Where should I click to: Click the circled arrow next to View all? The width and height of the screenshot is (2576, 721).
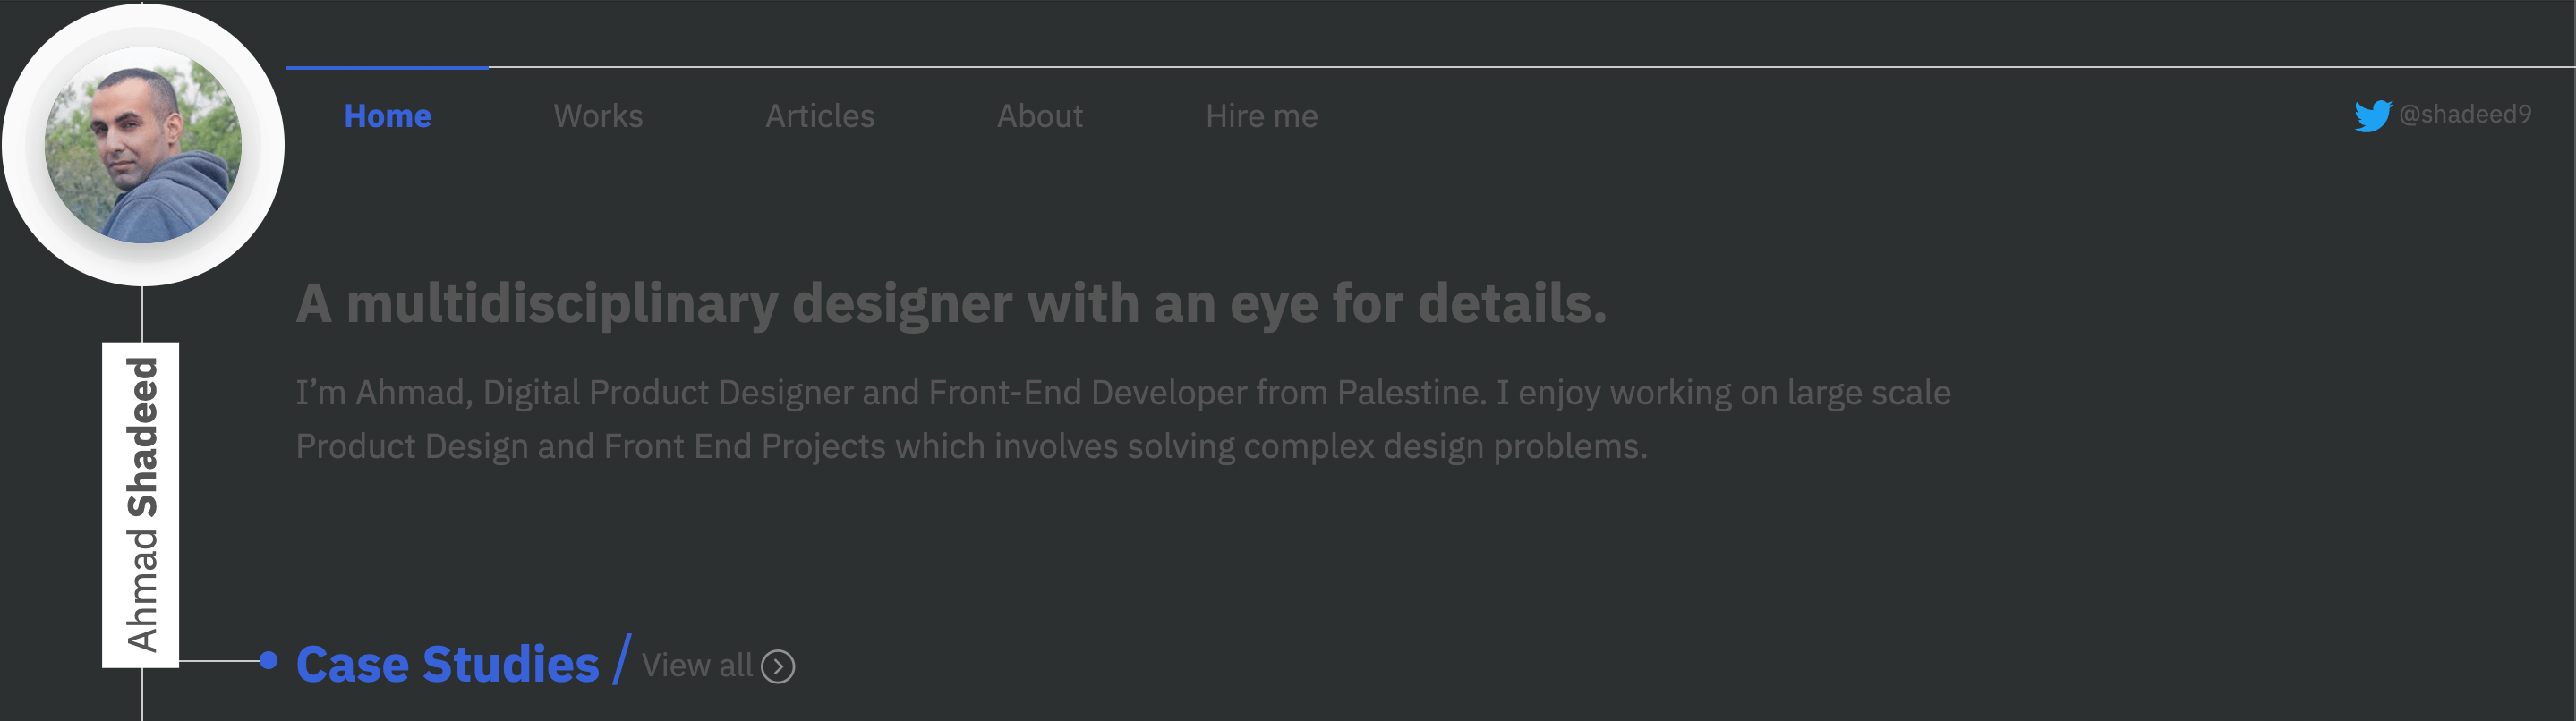(x=778, y=666)
